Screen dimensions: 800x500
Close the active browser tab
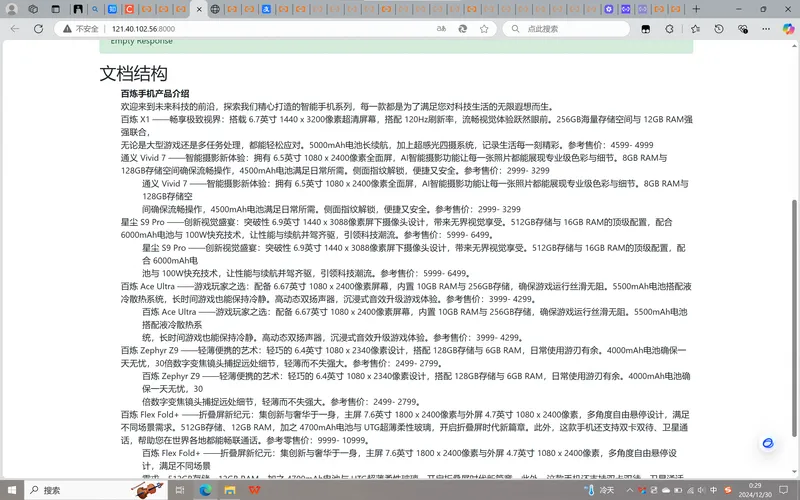click(x=199, y=9)
